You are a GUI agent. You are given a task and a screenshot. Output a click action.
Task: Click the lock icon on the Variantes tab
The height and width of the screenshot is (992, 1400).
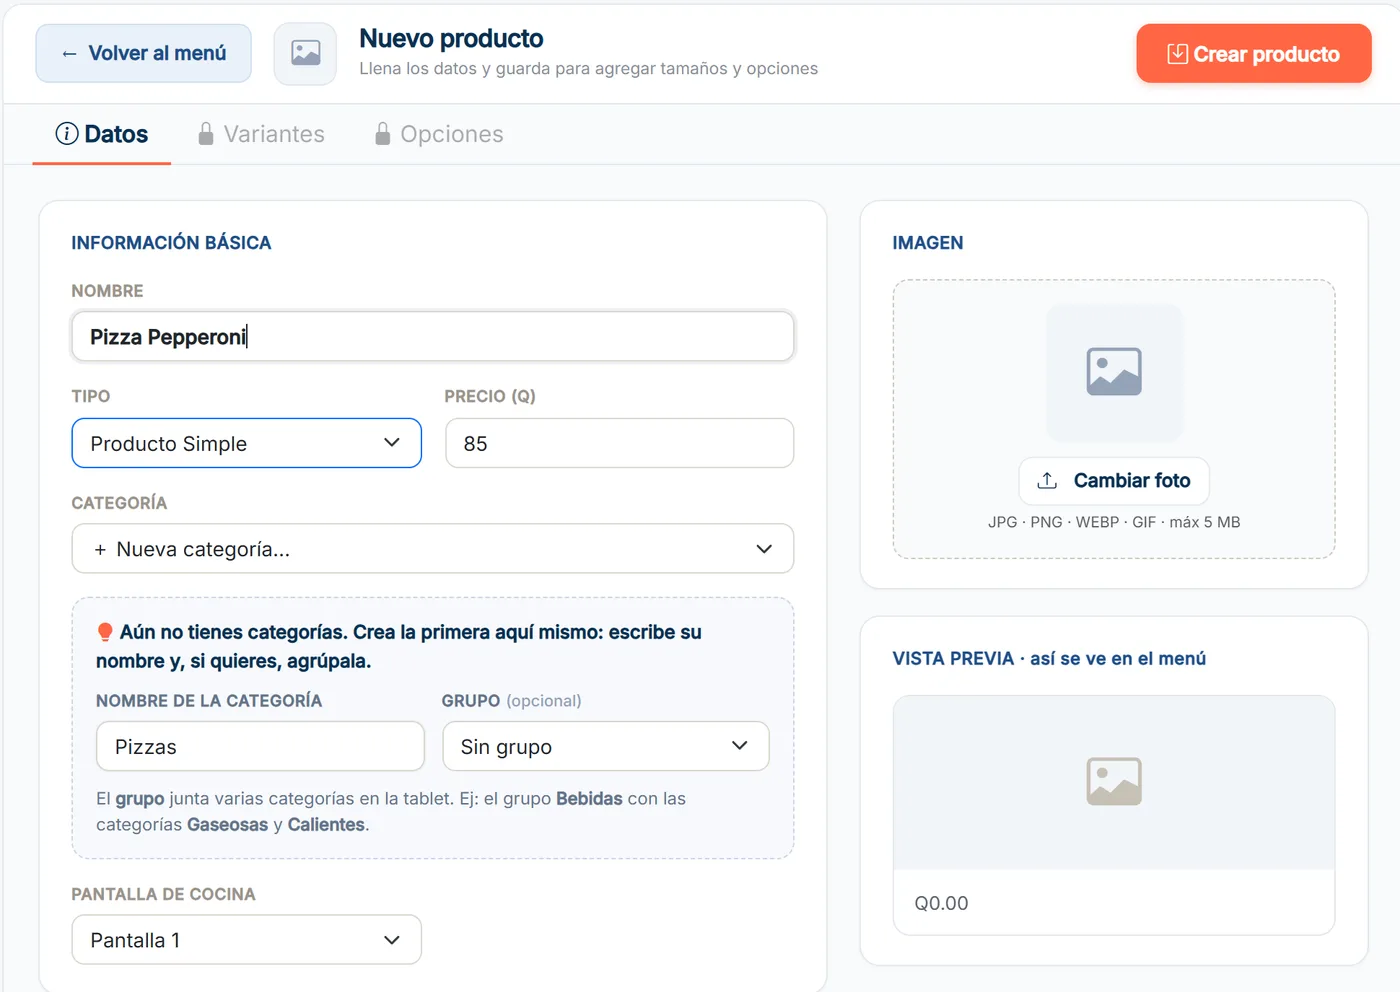(x=206, y=134)
